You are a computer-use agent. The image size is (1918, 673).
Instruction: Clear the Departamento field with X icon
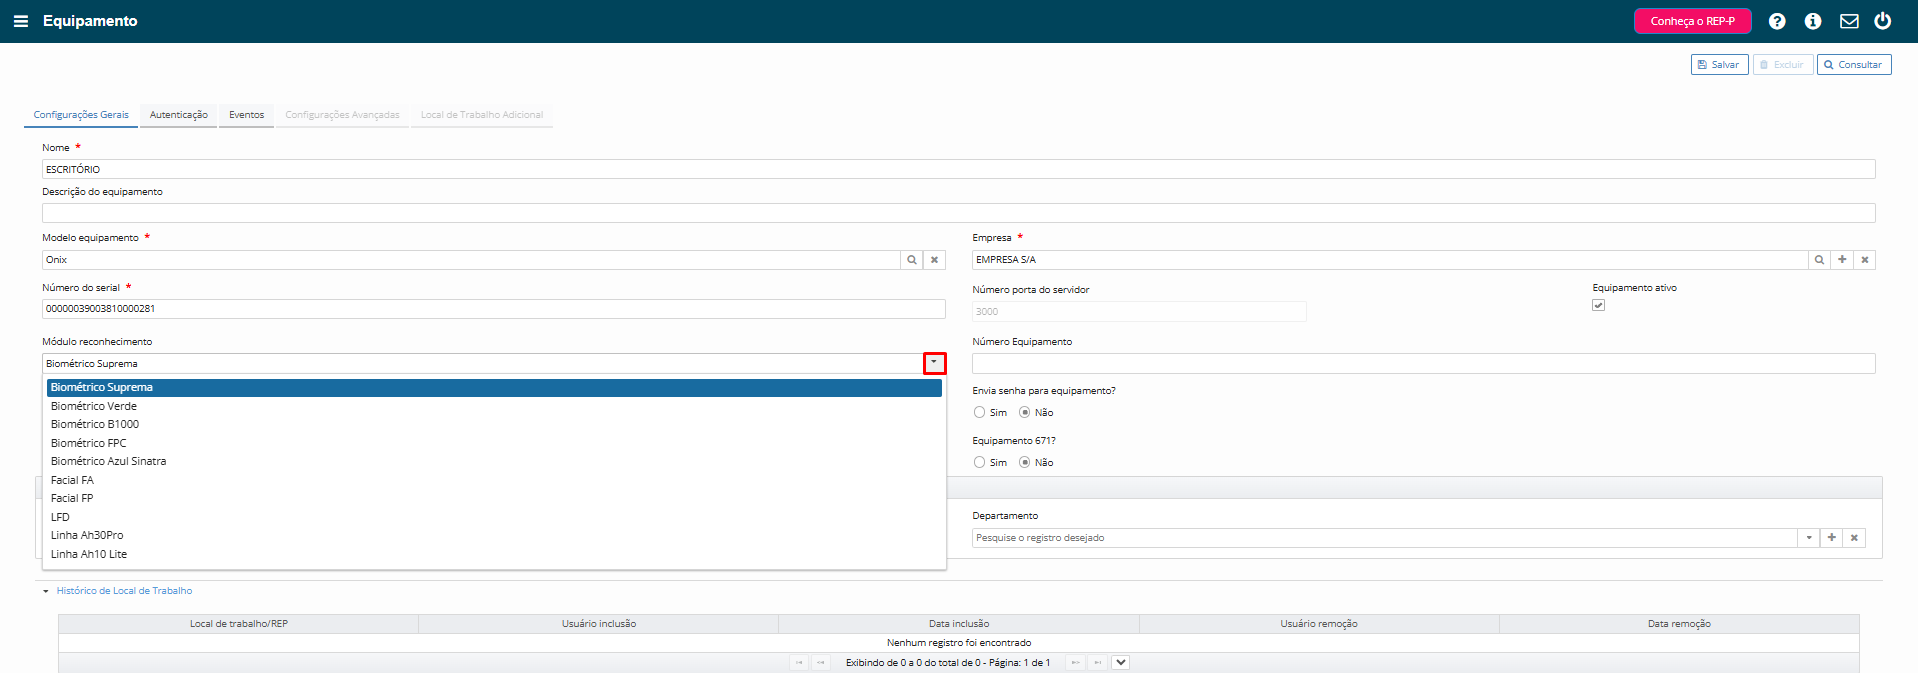tap(1854, 538)
